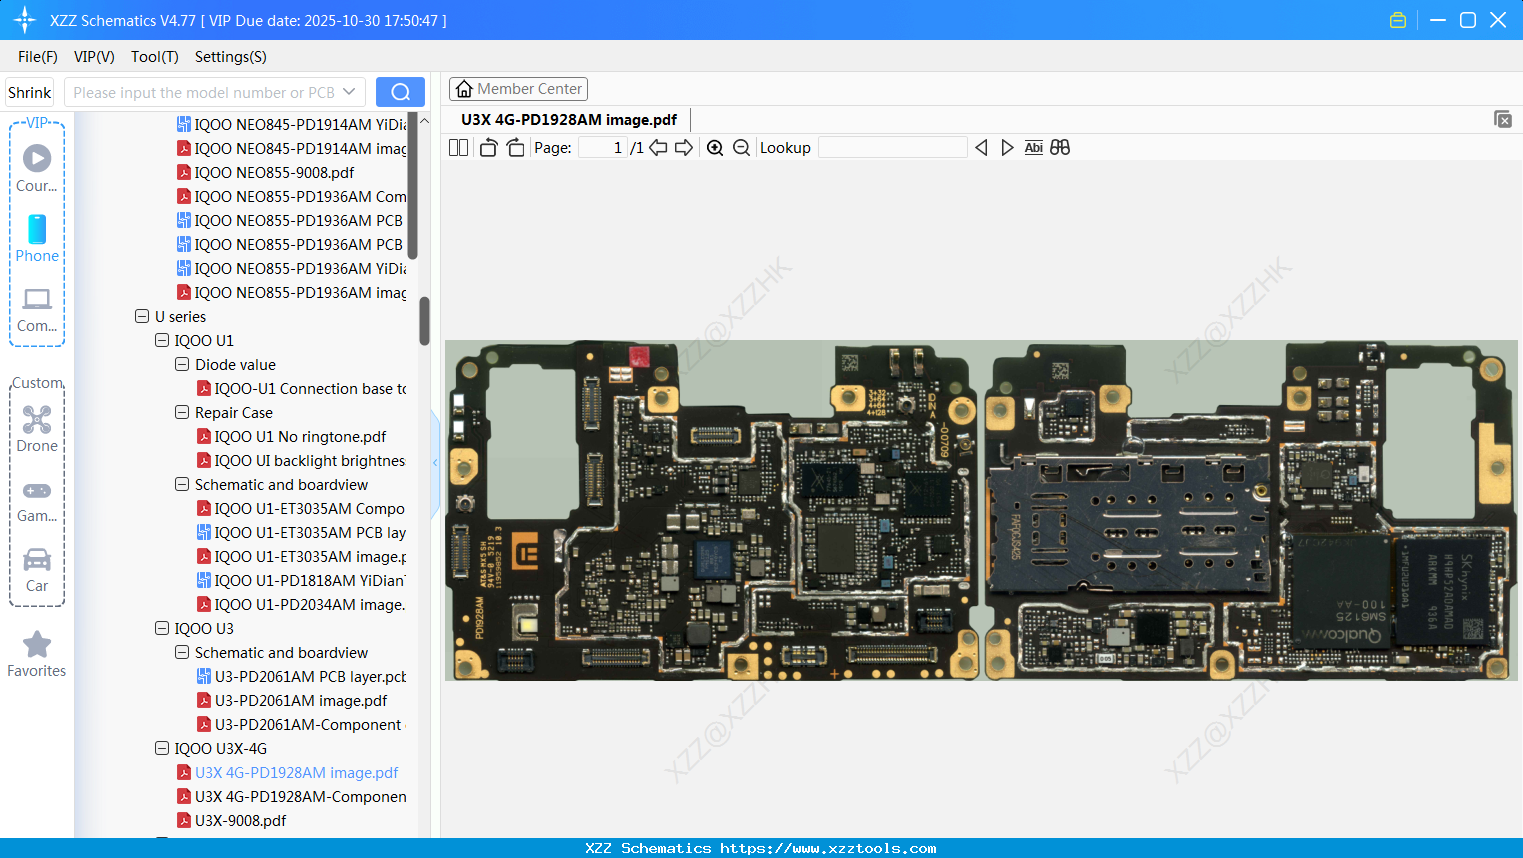Screen dimensions: 1523x858
Task: Zoom out of the PDF image
Action: pos(741,147)
